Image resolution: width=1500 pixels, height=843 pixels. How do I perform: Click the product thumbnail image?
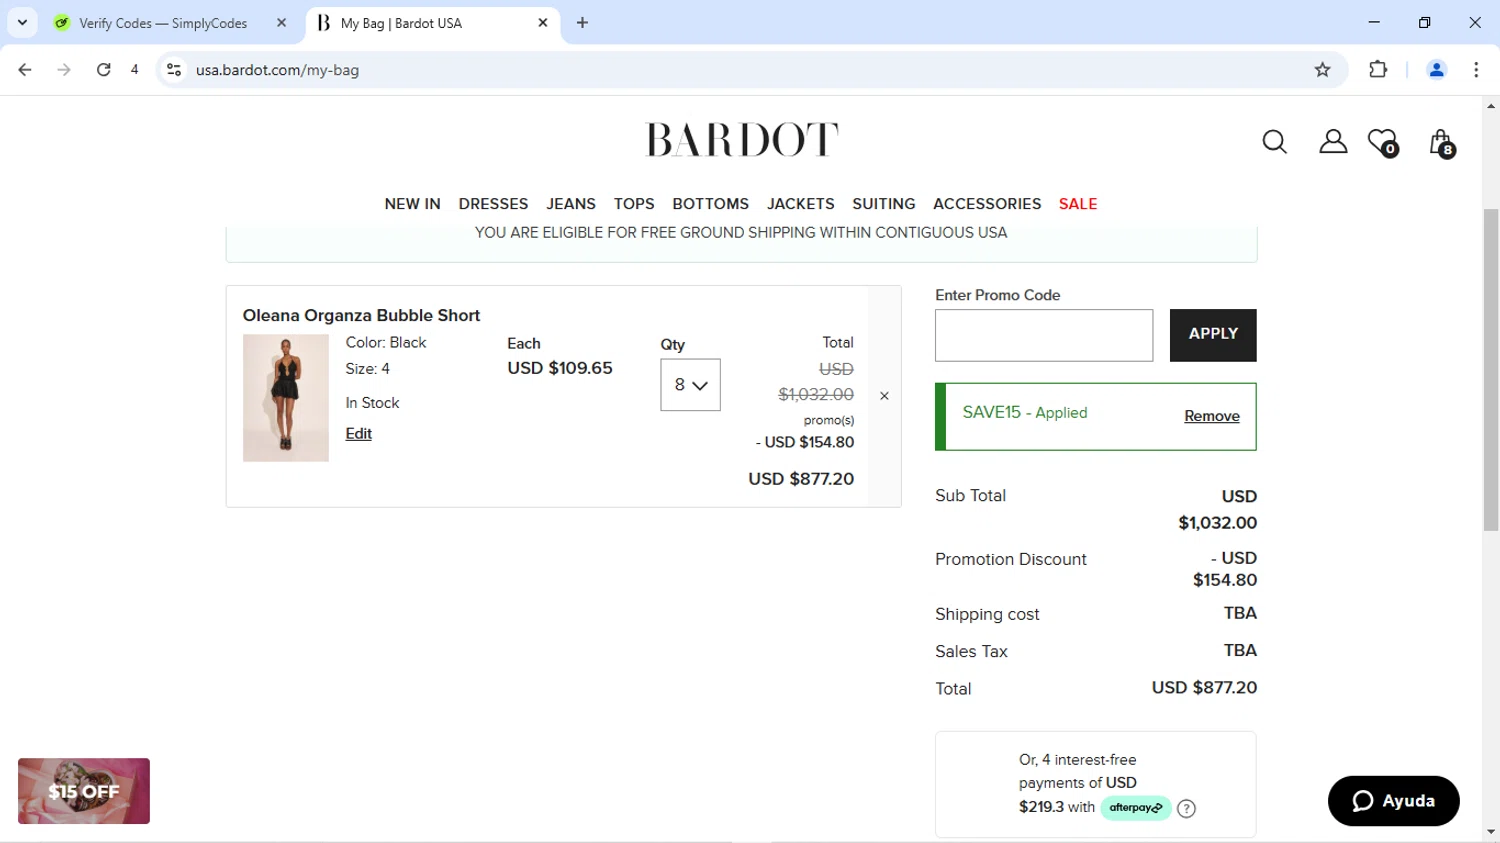[x=285, y=398]
